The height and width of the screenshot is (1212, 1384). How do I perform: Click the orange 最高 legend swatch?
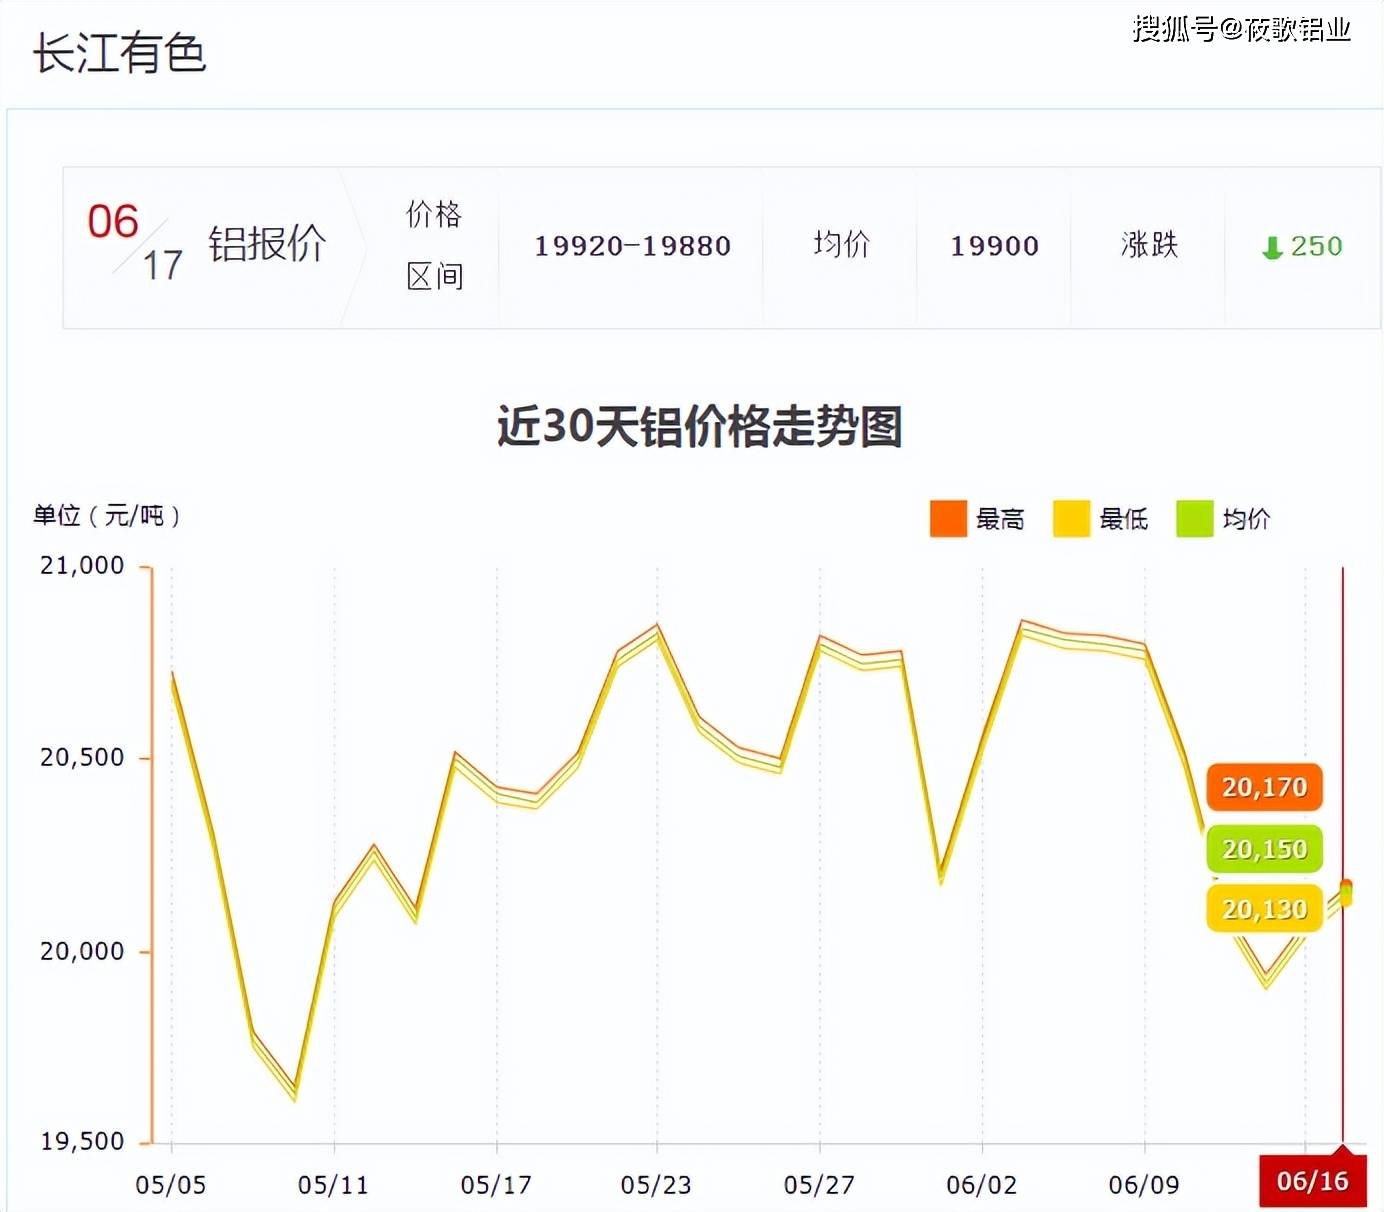(948, 519)
